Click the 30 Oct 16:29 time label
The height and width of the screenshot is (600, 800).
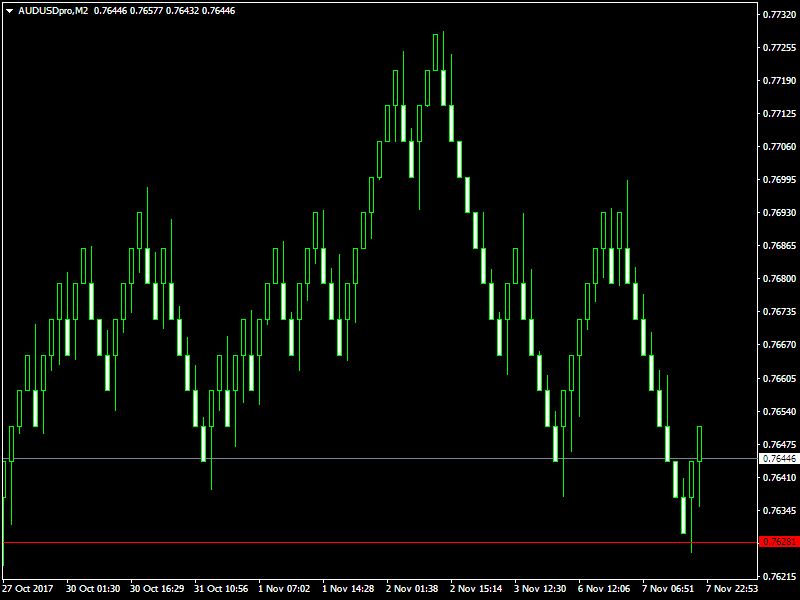pos(157,589)
